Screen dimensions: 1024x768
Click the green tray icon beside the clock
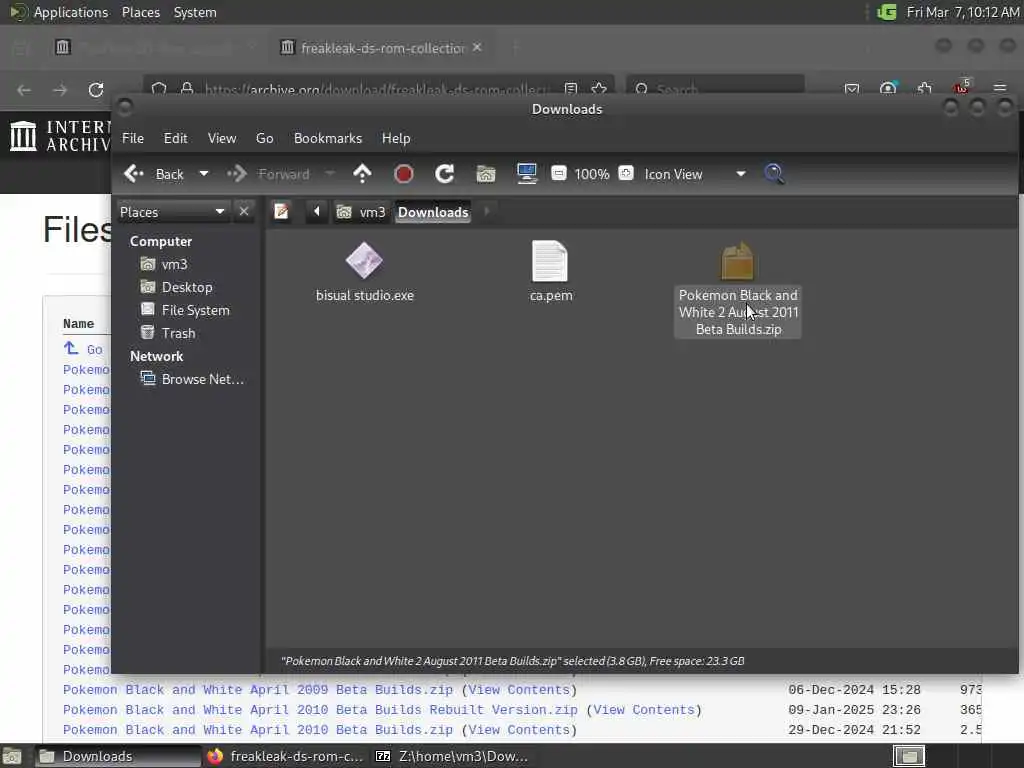(886, 12)
